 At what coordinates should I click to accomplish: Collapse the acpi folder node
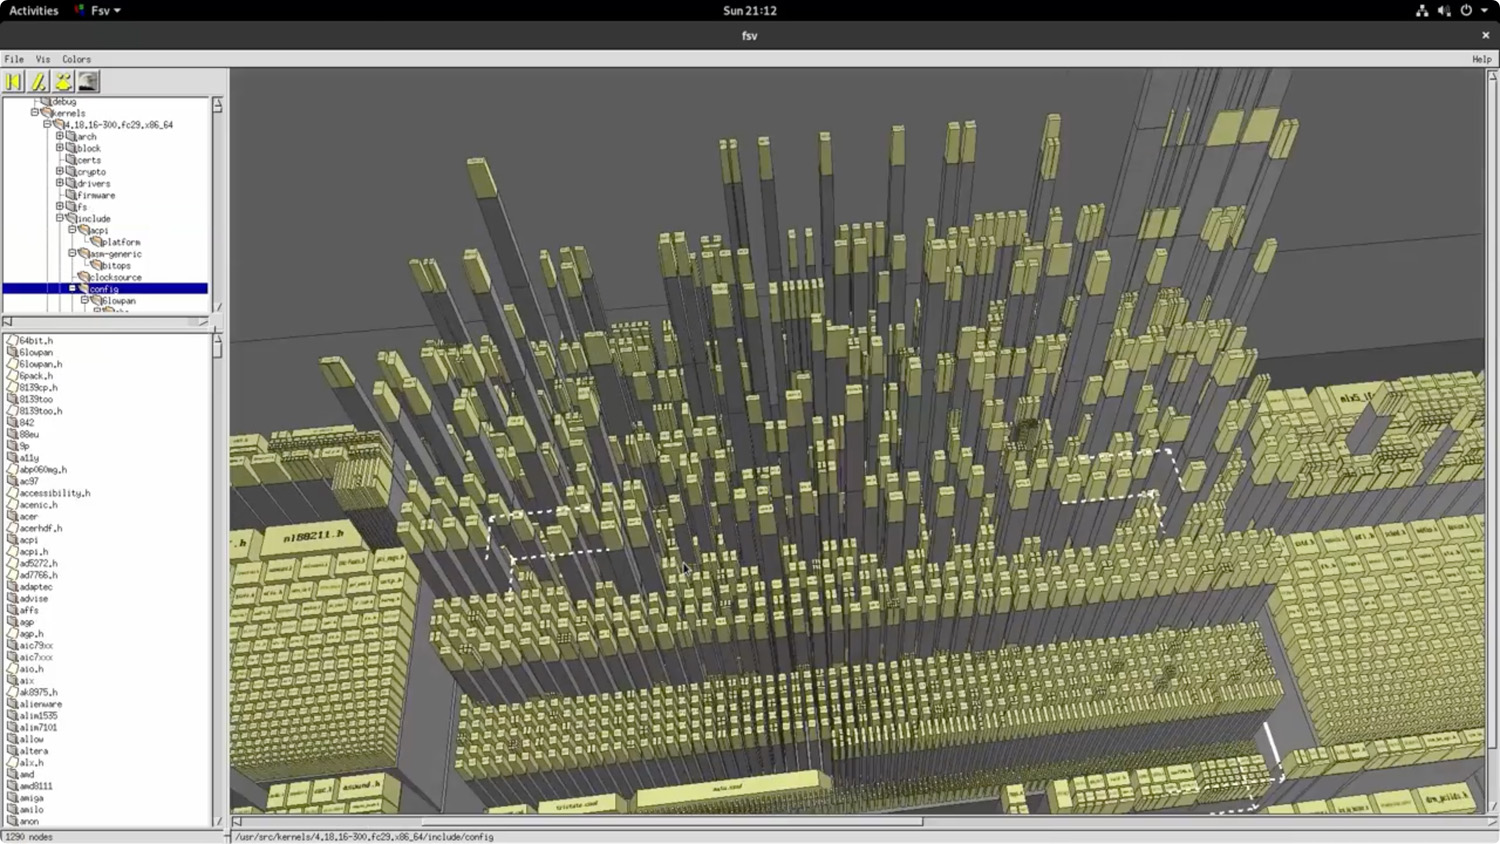coord(71,230)
